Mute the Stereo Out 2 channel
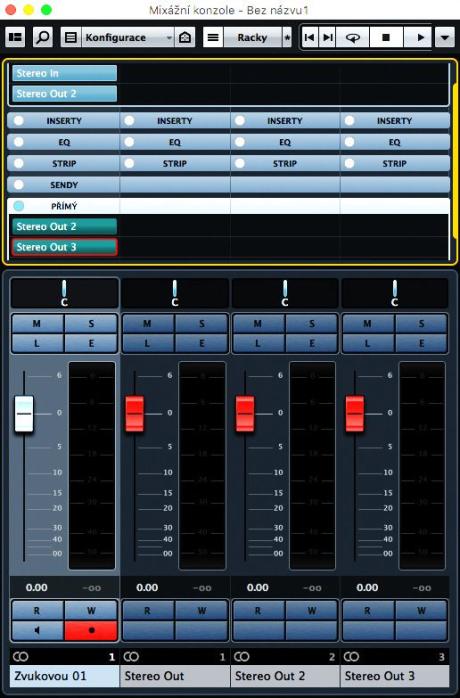This screenshot has height=698, width=460. [x=257, y=324]
